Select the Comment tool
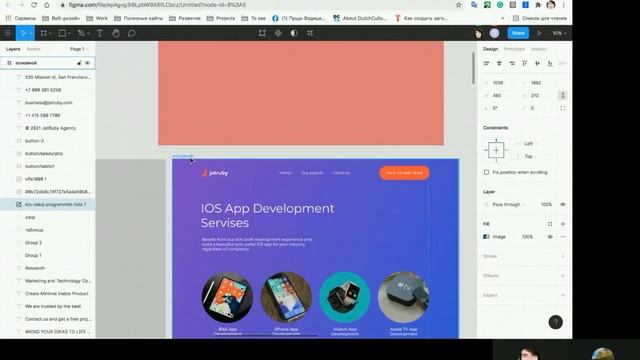This screenshot has width=640, height=360. click(131, 33)
